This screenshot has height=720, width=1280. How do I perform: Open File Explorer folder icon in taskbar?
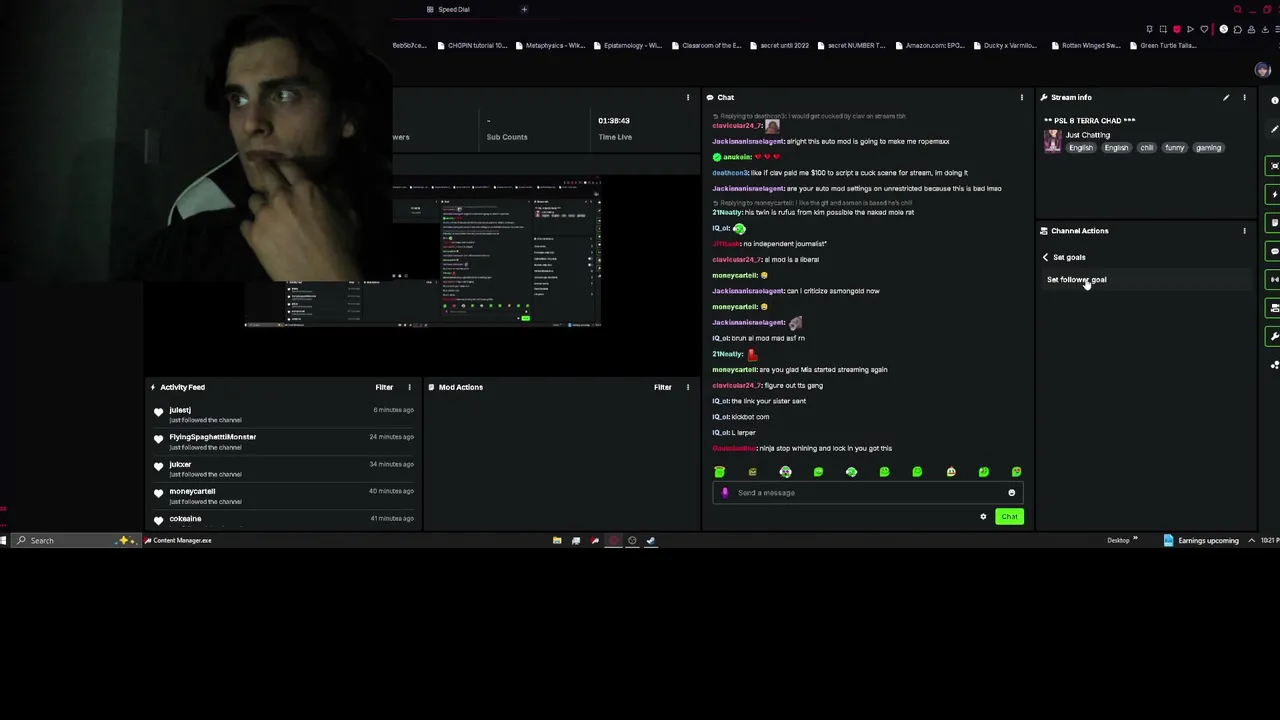pos(557,541)
